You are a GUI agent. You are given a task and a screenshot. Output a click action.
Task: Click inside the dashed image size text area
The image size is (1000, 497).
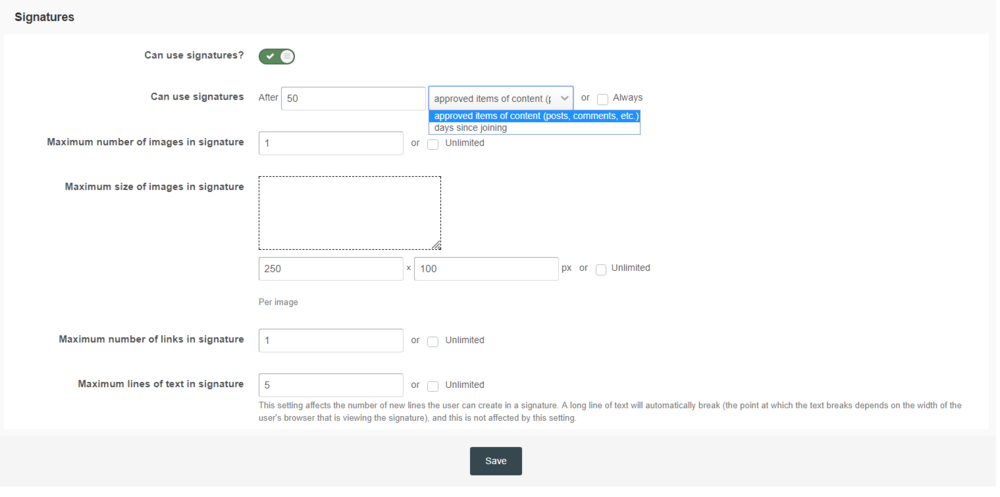(349, 212)
